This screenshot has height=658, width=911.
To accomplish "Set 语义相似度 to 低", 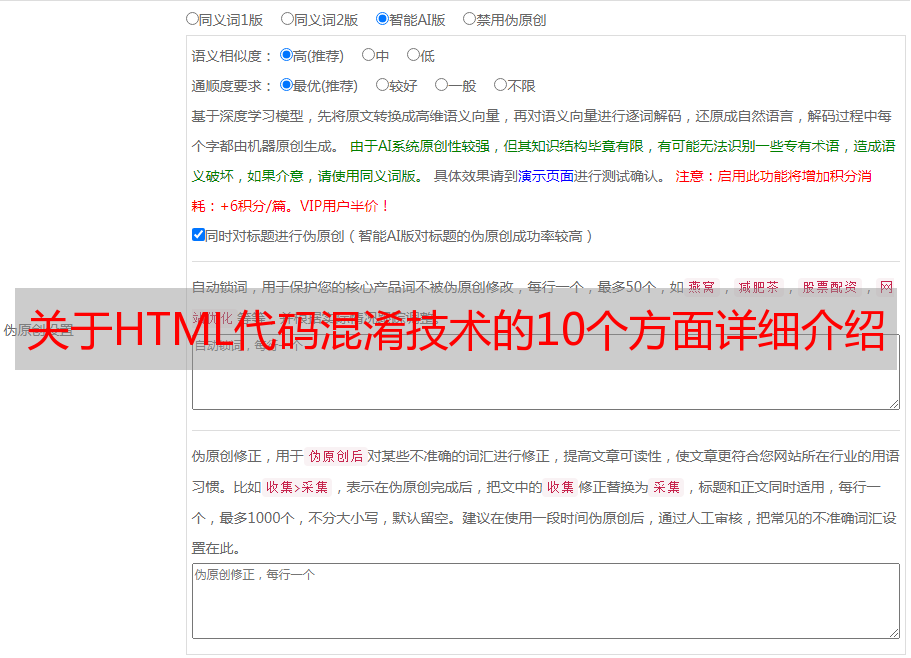I will coord(413,55).
